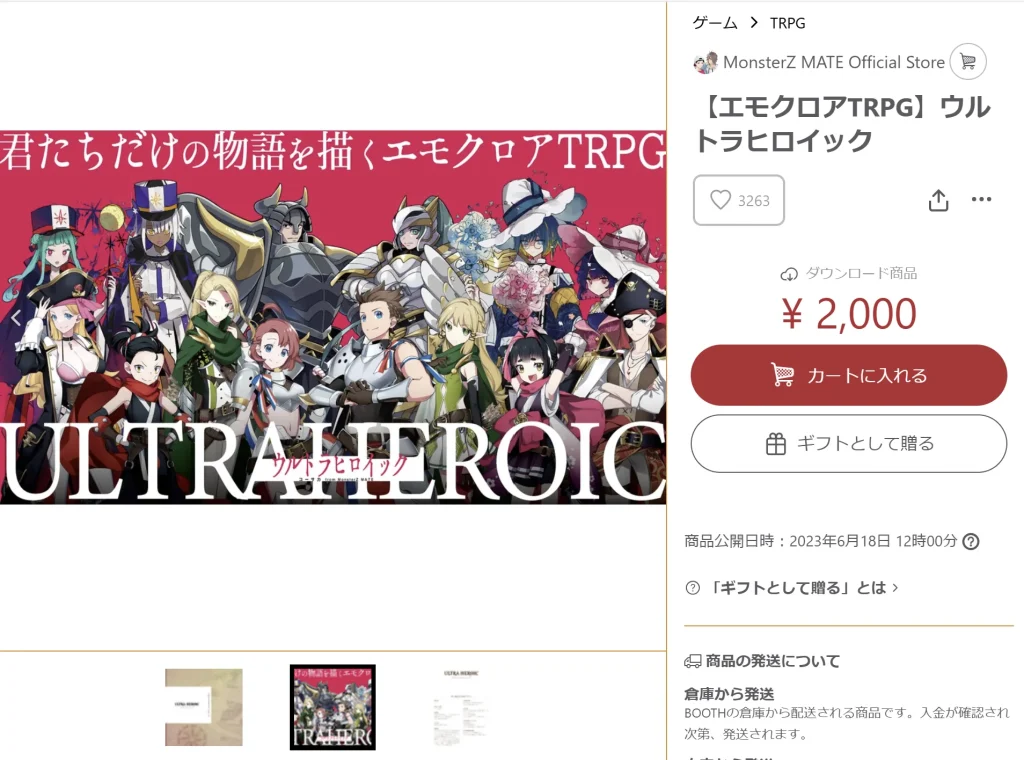Click the breadcrumb chevron after ゲーム
Screen dimensions: 1024x760
click(x=754, y=23)
